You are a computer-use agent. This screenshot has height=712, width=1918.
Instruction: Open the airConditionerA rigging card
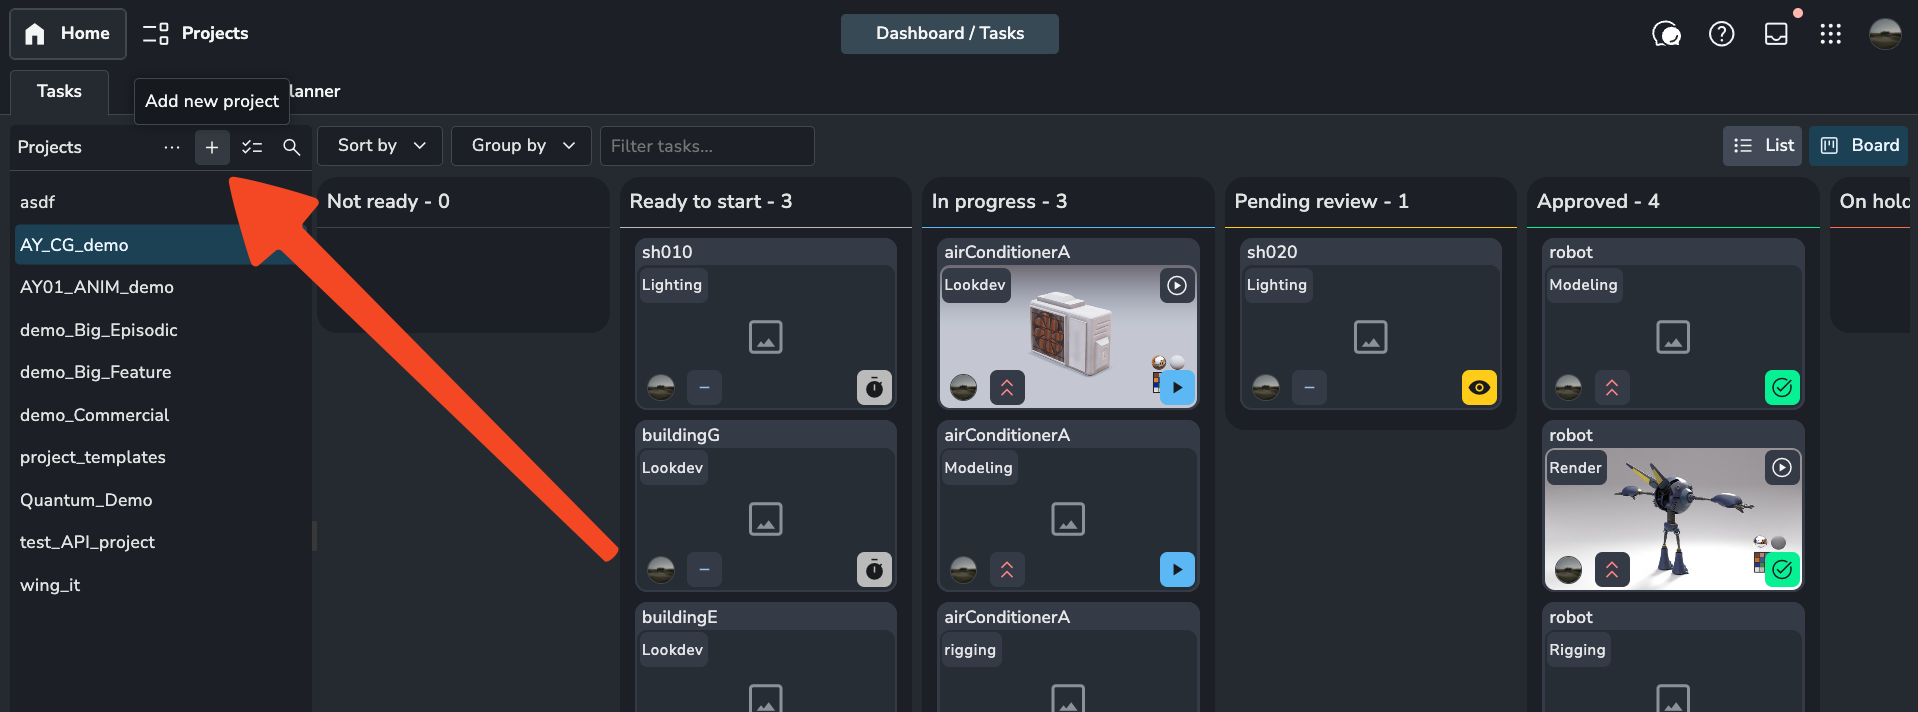click(x=1068, y=657)
